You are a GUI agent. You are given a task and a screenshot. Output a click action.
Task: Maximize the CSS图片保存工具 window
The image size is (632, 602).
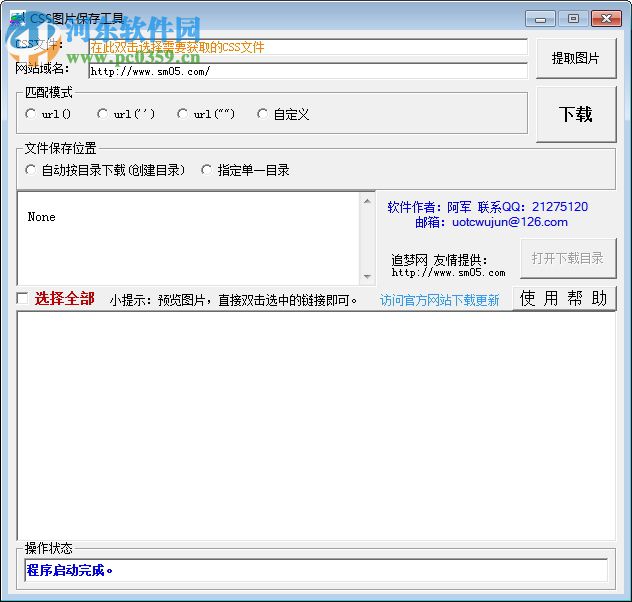pyautogui.click(x=573, y=19)
